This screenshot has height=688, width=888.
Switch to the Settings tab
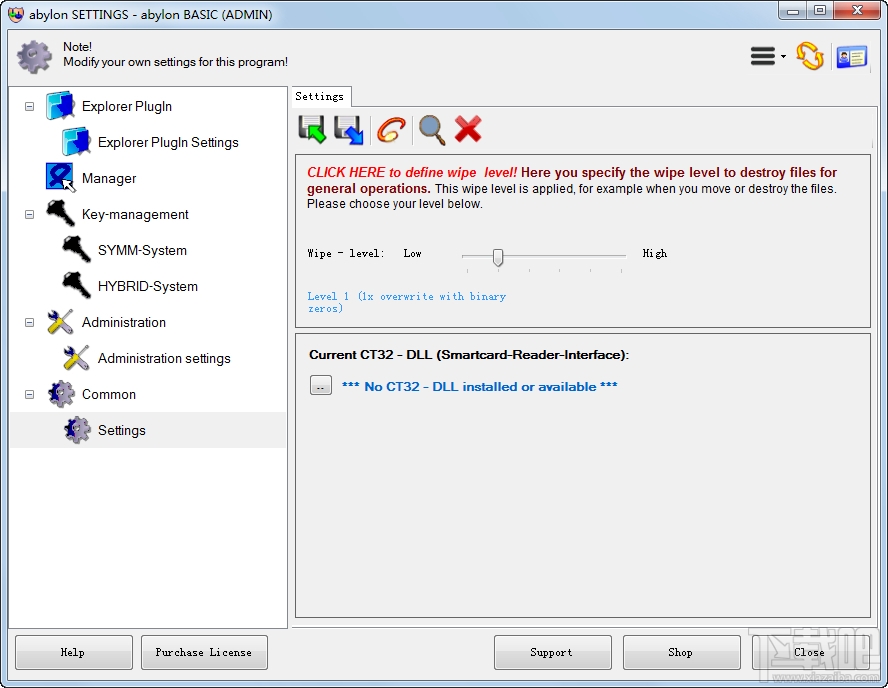pyautogui.click(x=319, y=96)
